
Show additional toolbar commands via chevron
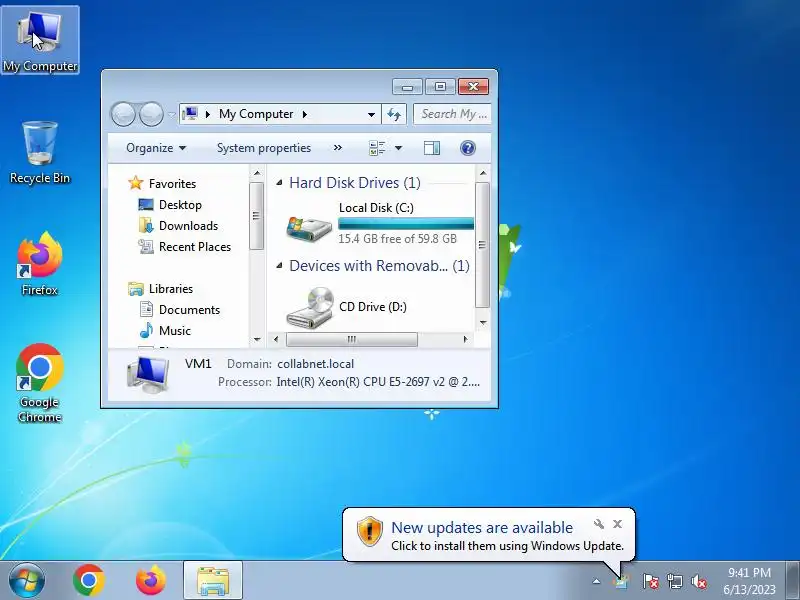(x=338, y=148)
